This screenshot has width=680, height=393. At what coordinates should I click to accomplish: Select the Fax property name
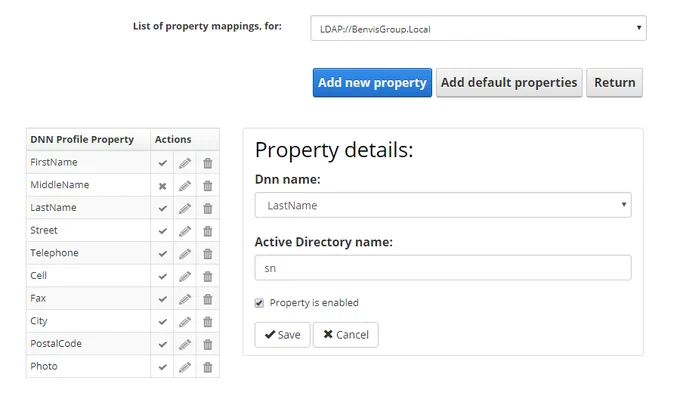coord(38,298)
